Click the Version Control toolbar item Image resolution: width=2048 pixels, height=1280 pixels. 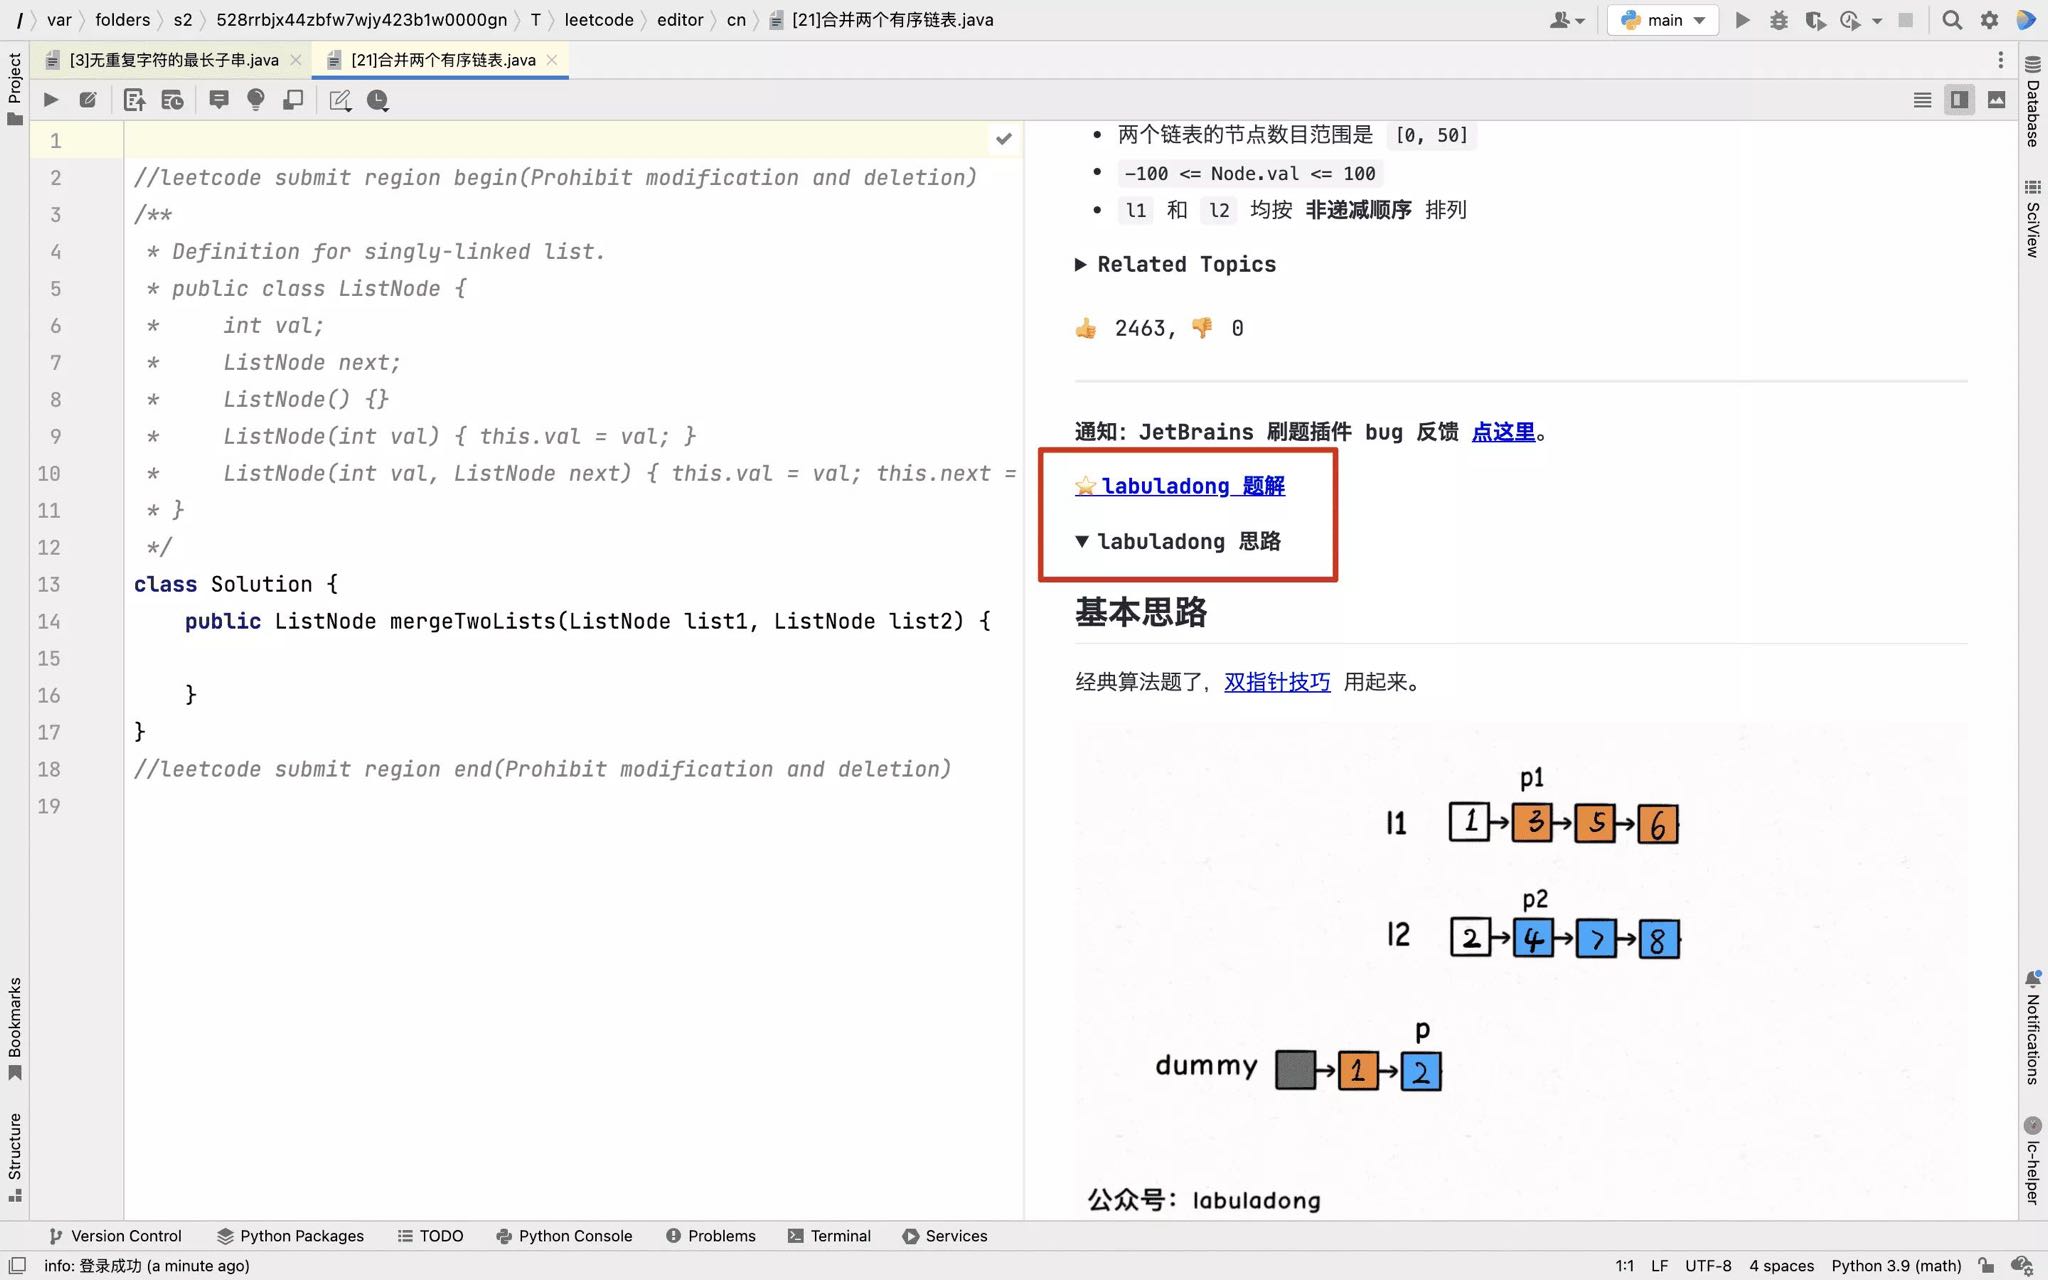click(114, 1234)
